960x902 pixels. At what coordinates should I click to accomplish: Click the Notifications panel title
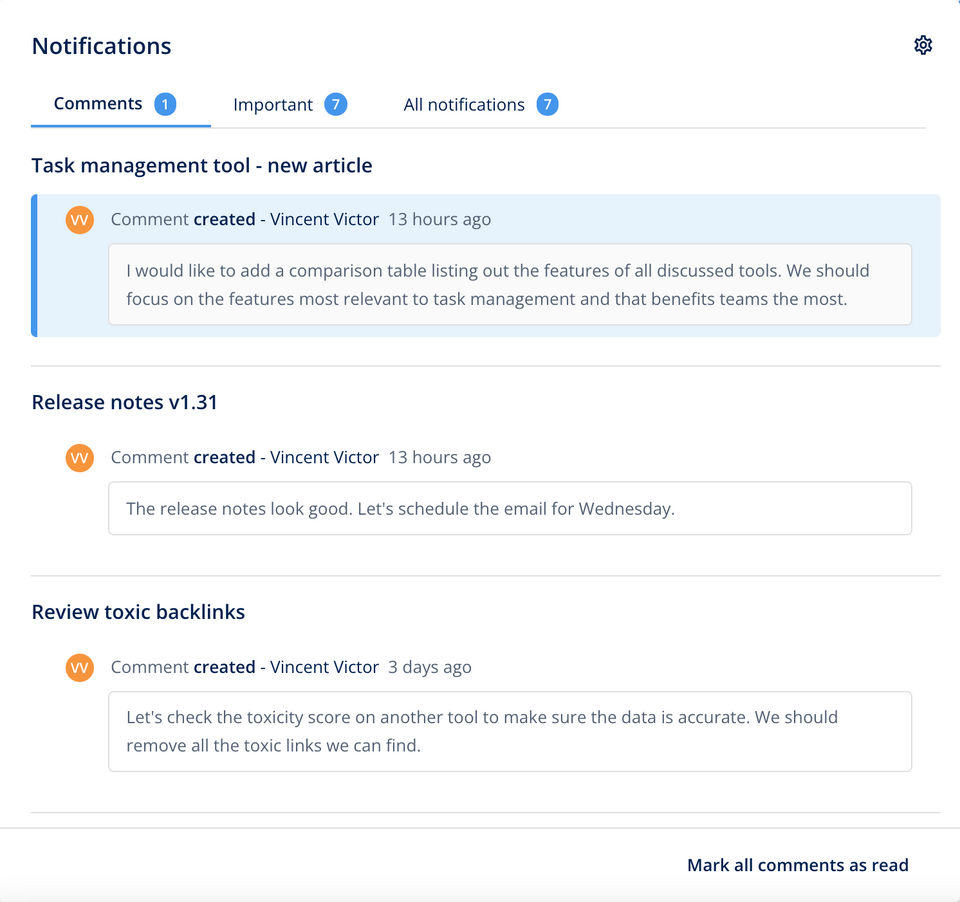[102, 46]
